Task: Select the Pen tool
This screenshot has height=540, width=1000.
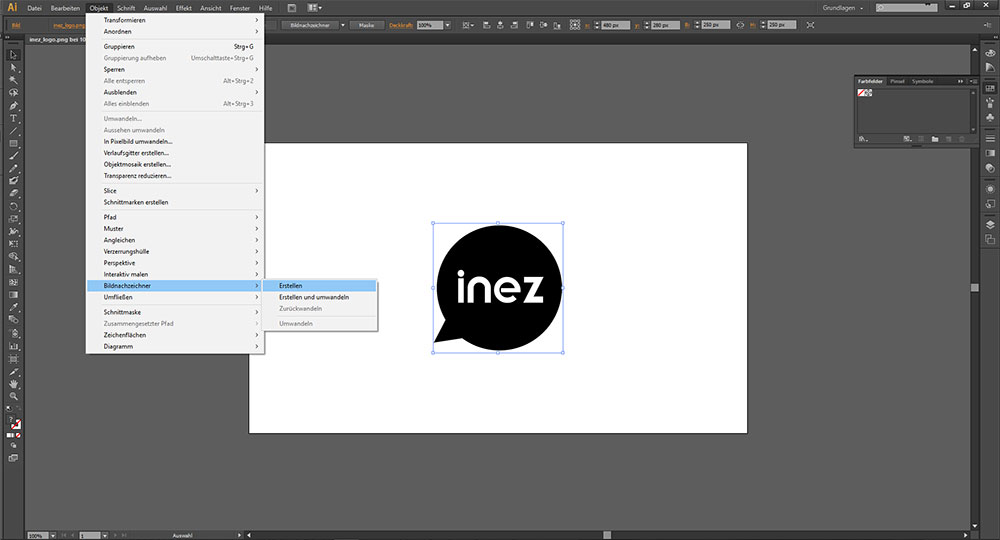Action: 13,106
